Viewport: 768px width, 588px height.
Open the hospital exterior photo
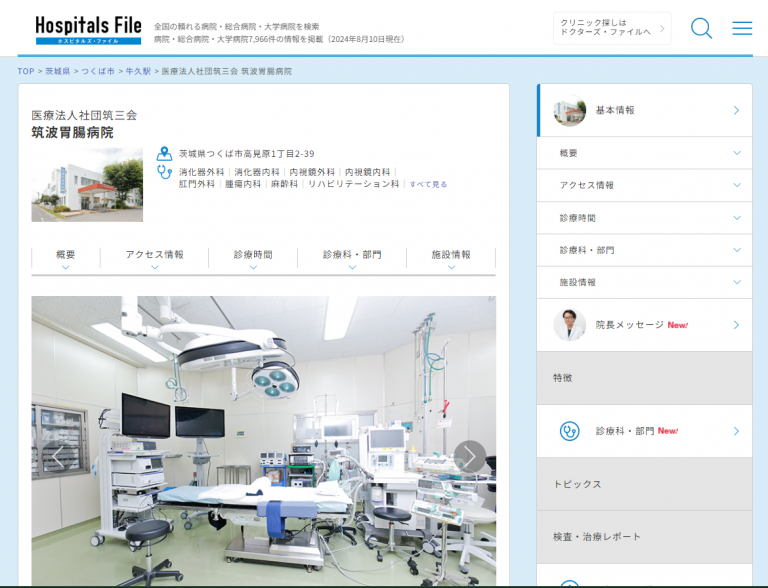87,185
